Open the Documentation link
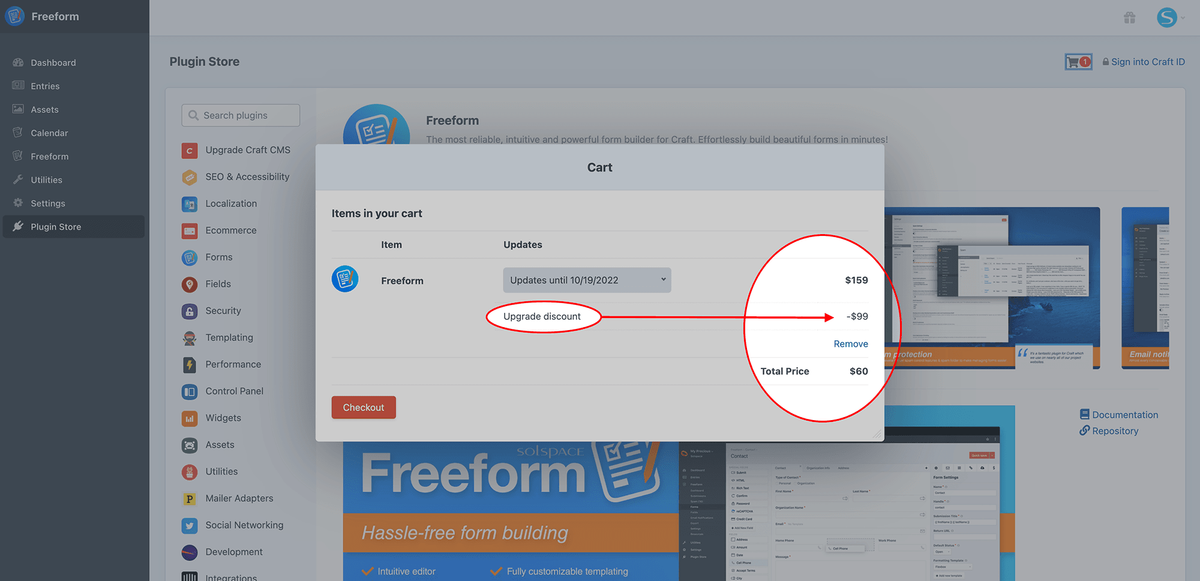Image resolution: width=1200 pixels, height=581 pixels. point(1119,415)
